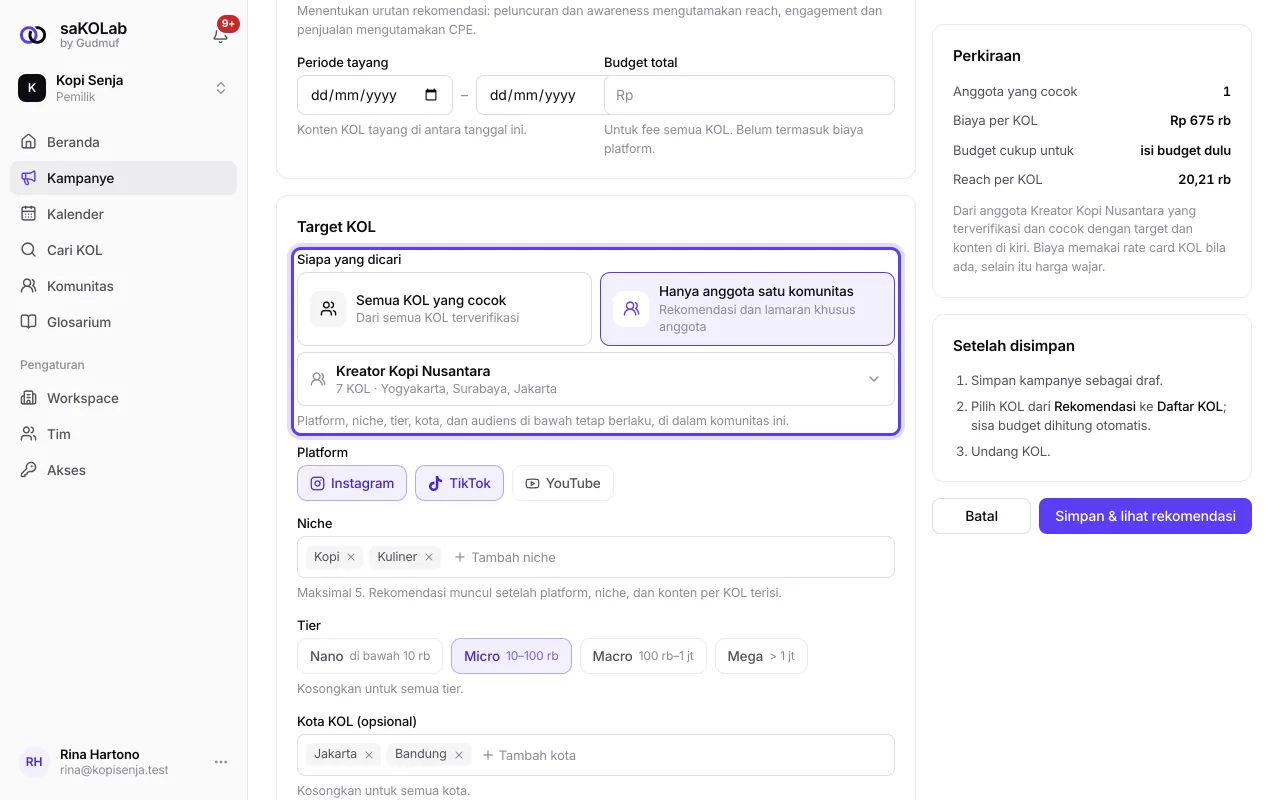This screenshot has width=1280, height=800.
Task: Expand the Kreator Kopi Nusantara community dropdown
Action: pyautogui.click(x=596, y=379)
